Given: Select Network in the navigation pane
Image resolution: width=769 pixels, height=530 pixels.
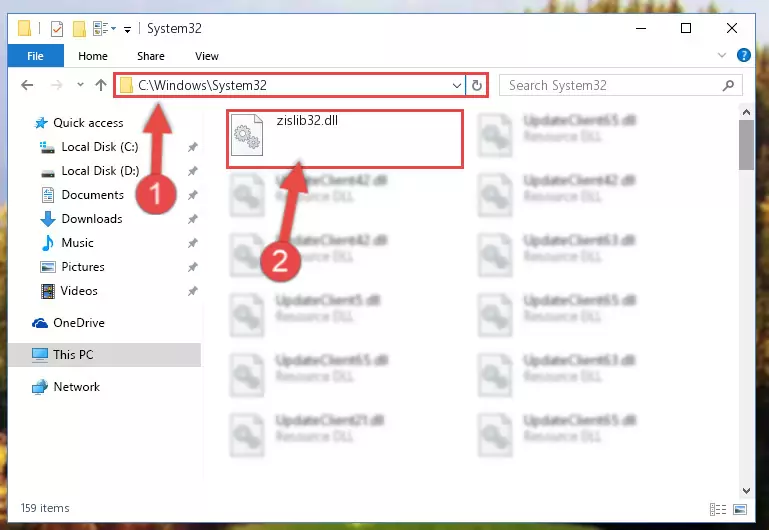Looking at the screenshot, I should coord(77,387).
